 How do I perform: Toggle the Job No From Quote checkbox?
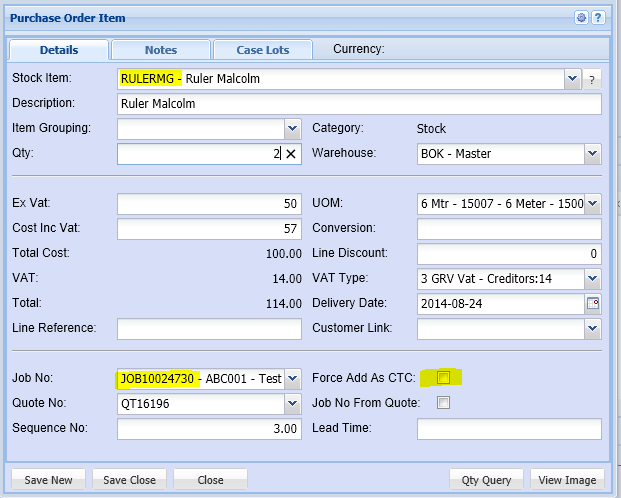pos(443,403)
